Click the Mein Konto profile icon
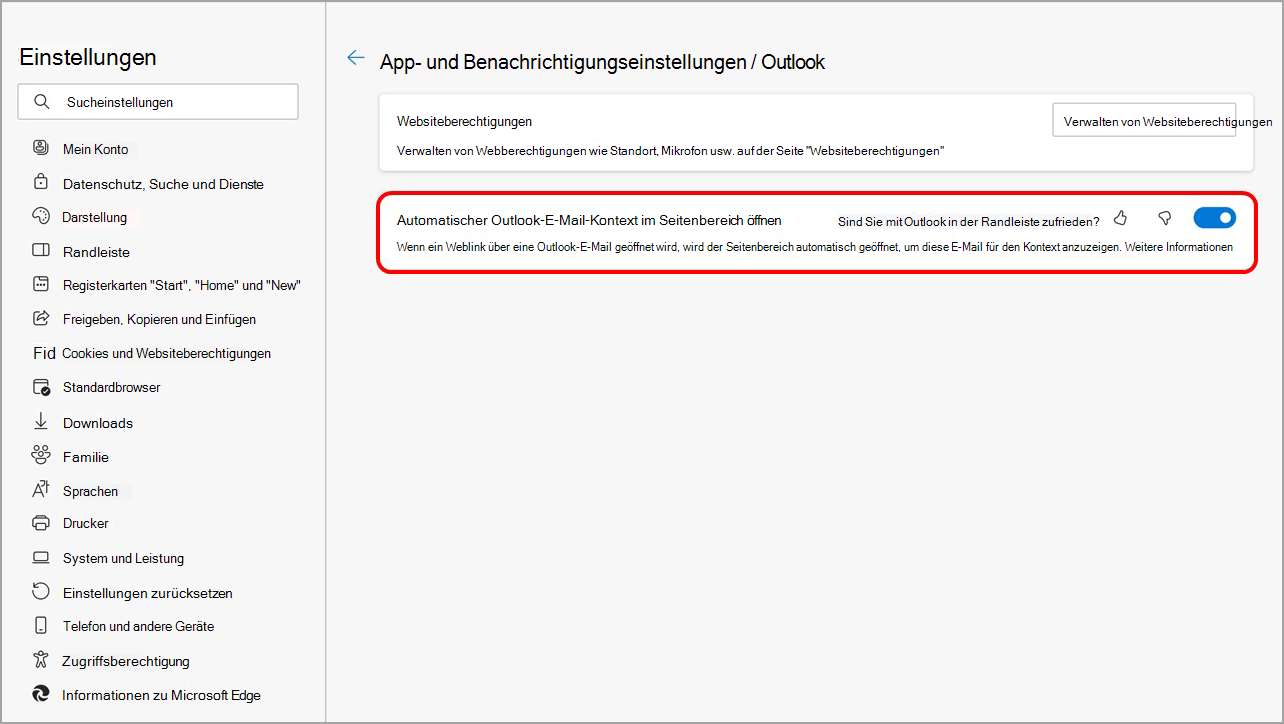The image size is (1284, 724). (41, 148)
